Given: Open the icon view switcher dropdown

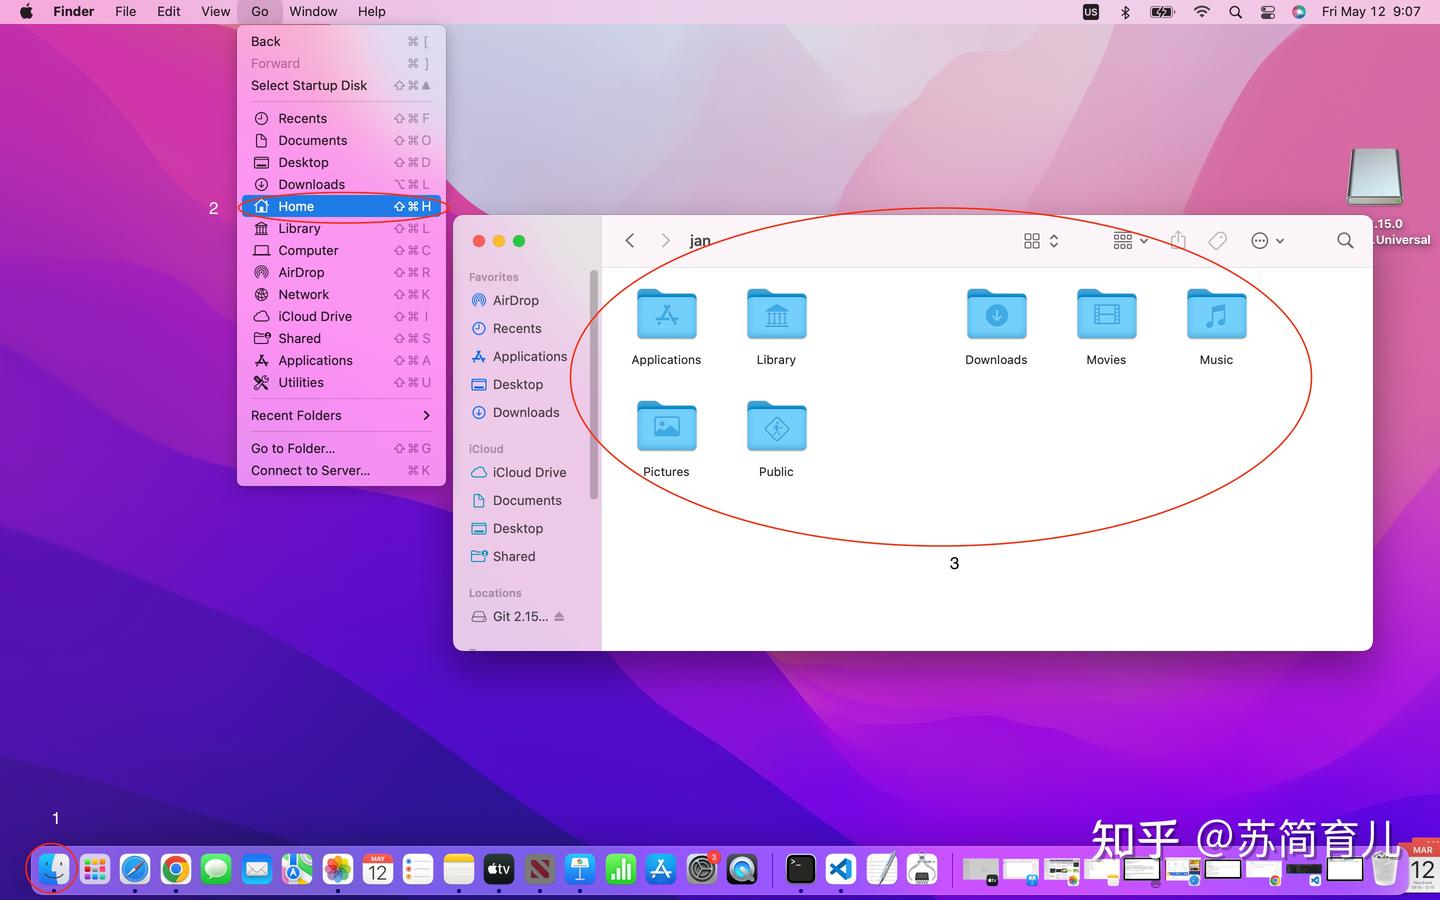Looking at the screenshot, I should (x=1041, y=241).
